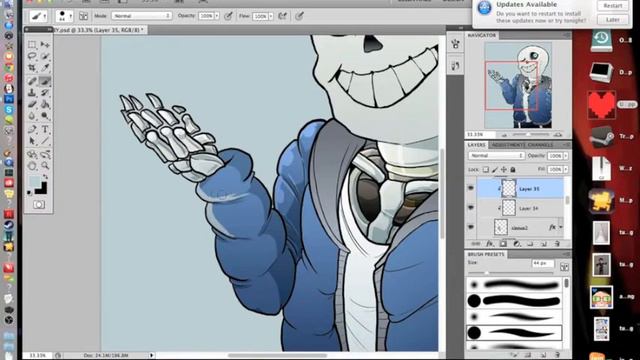Image resolution: width=640 pixels, height=360 pixels.
Task: Select the History Brush tool
Action: coord(45,93)
